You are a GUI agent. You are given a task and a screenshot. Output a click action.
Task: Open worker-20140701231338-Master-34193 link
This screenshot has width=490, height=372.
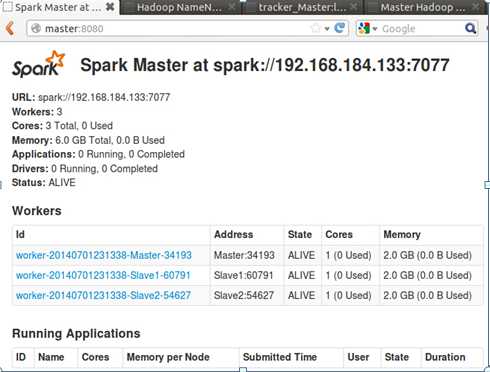click(x=104, y=255)
